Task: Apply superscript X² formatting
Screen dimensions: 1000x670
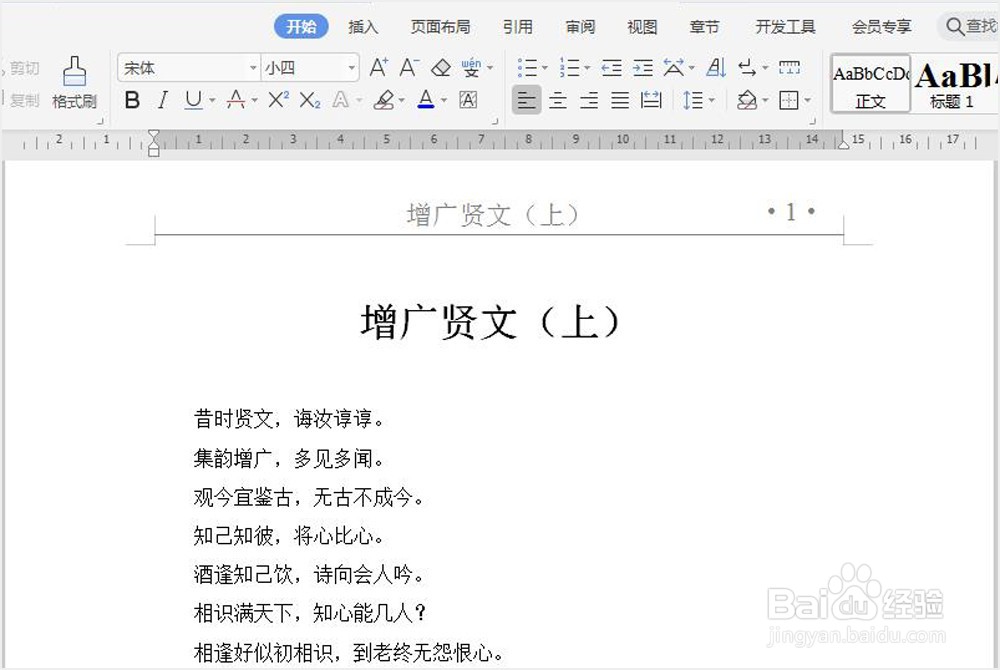Action: tap(278, 100)
